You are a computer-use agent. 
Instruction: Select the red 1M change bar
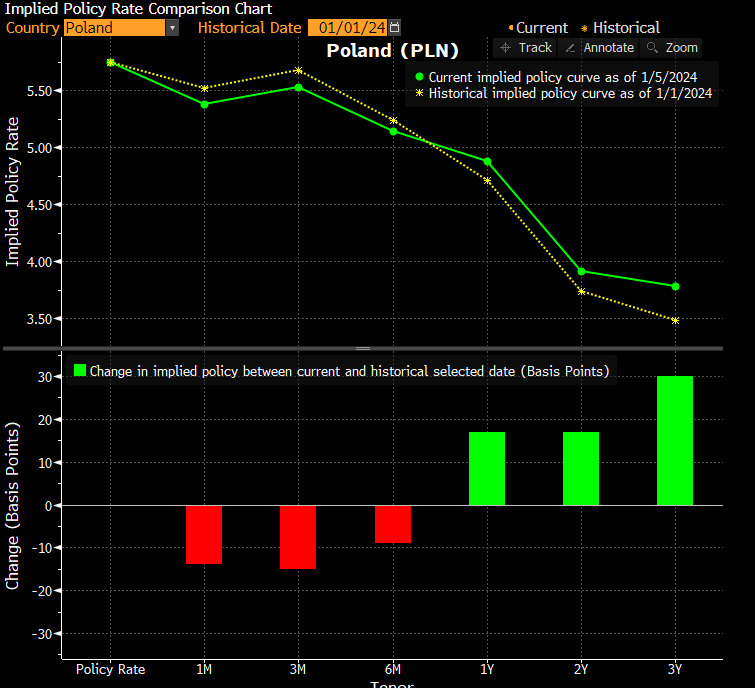pyautogui.click(x=204, y=535)
